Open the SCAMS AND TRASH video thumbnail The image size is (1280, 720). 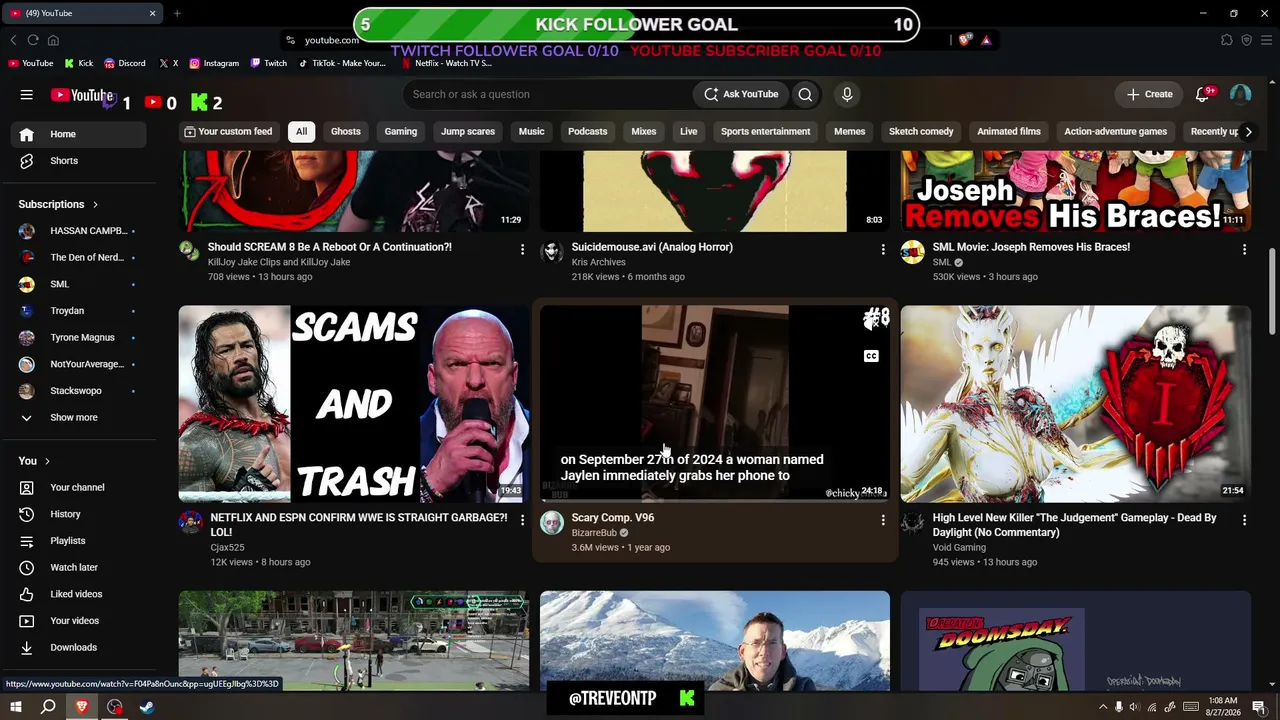point(354,404)
